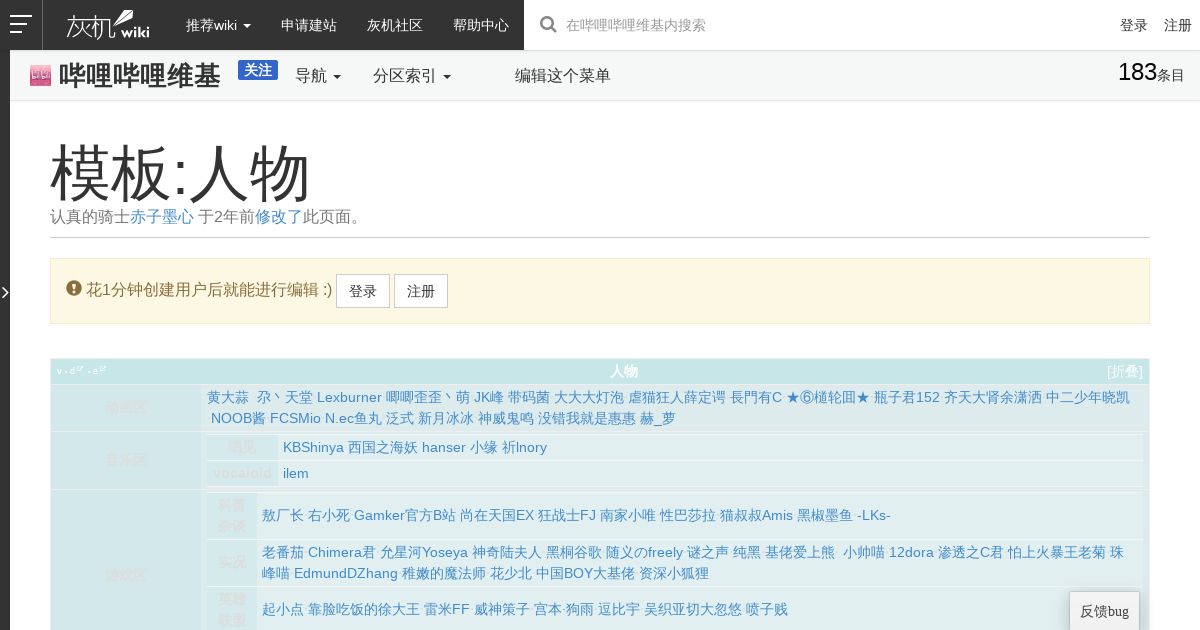Click the 183条目 article count
1200x630 pixels.
pos(1151,73)
